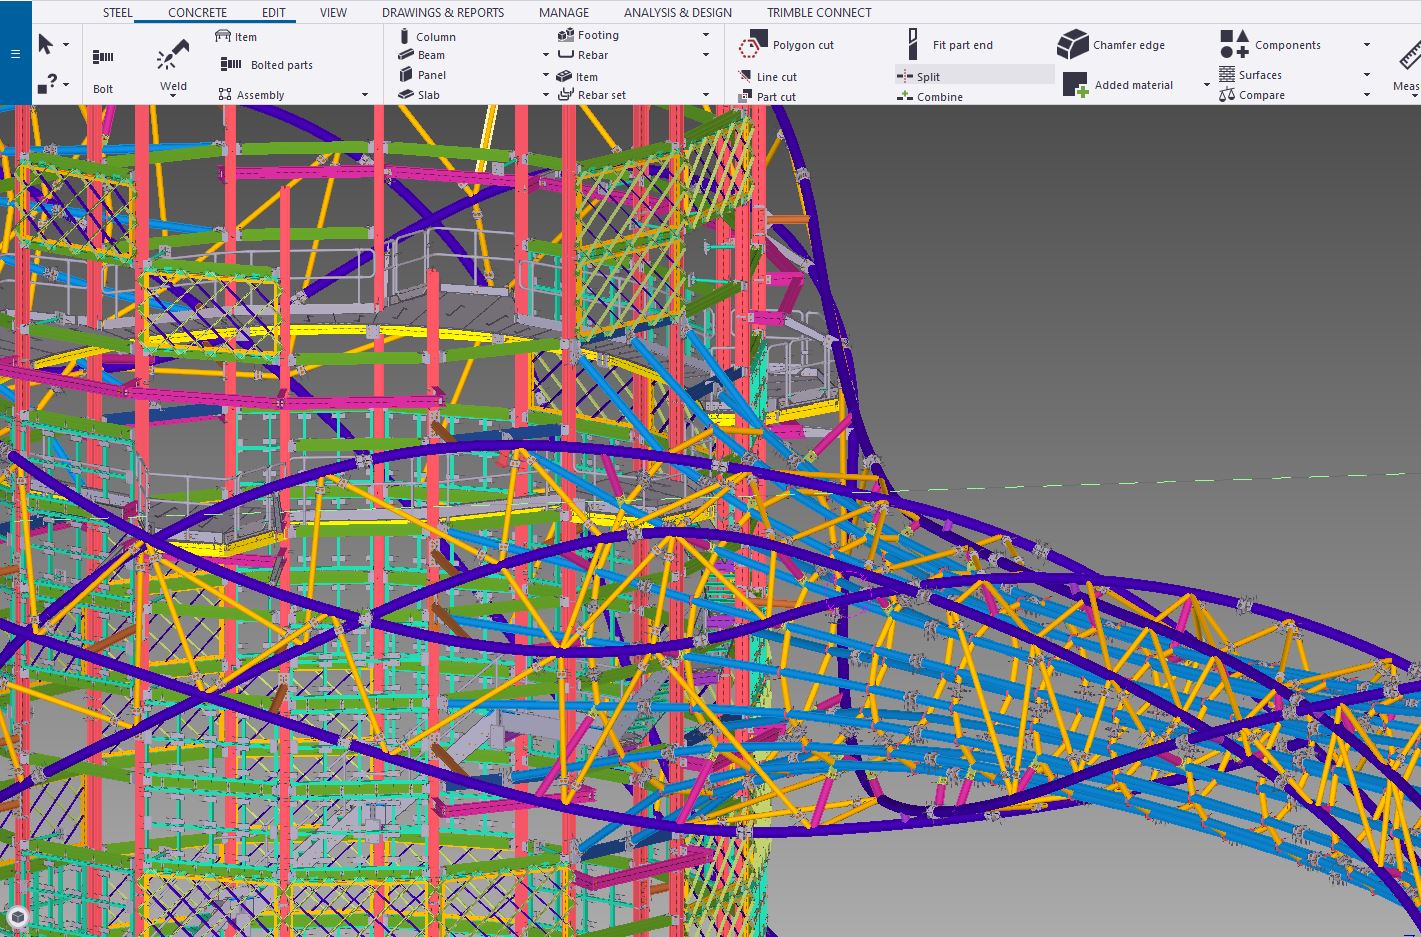
Task: Open the DRAWINGS & REPORTS tab
Action: tap(442, 13)
